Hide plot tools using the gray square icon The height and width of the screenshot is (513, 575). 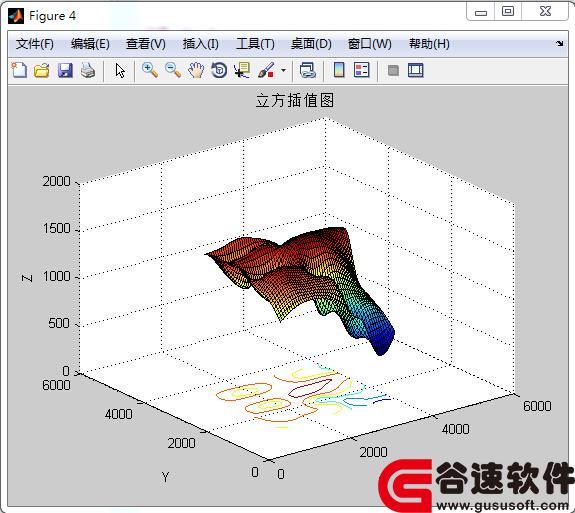[x=393, y=70]
